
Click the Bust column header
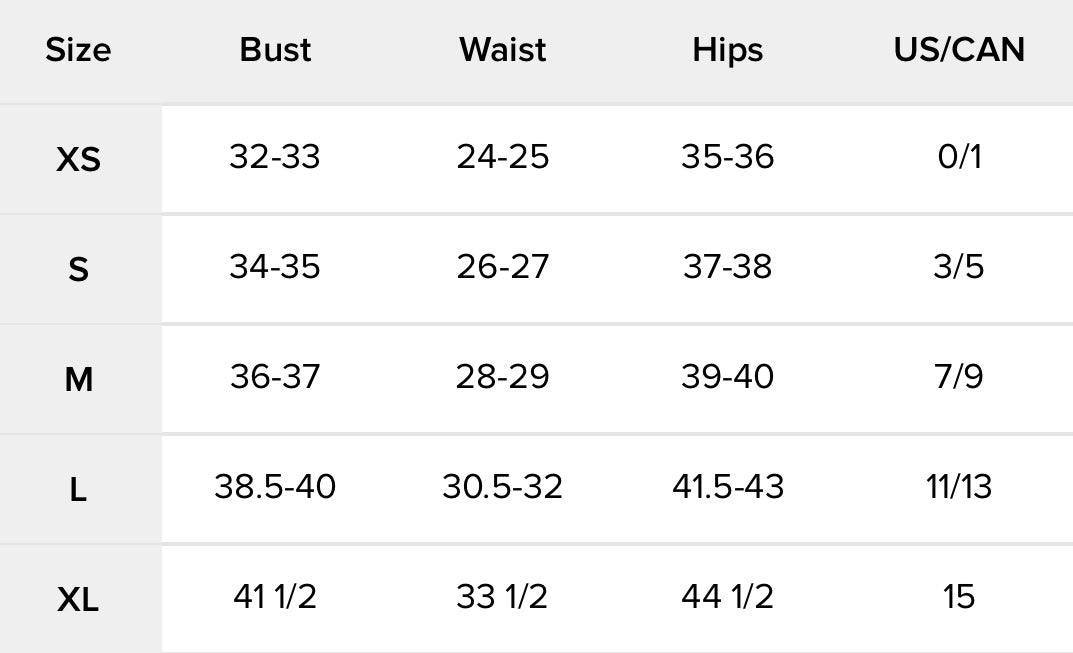275,50
